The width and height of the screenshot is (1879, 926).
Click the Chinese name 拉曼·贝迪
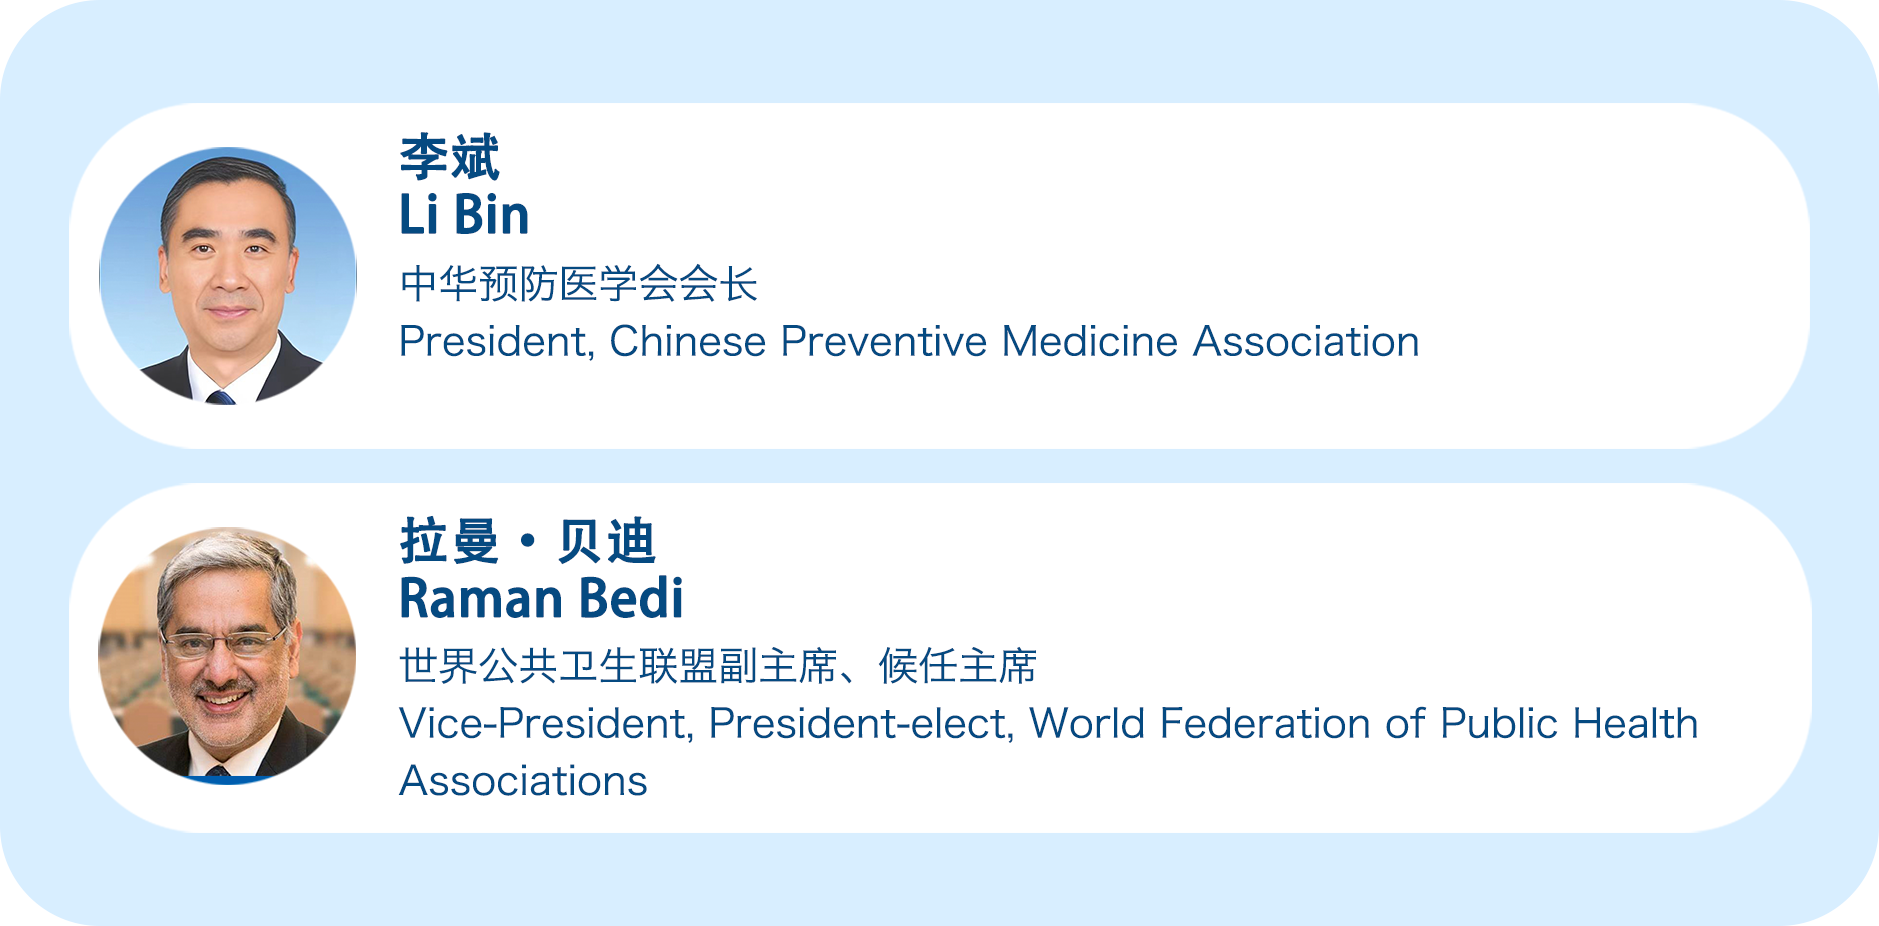tap(527, 542)
